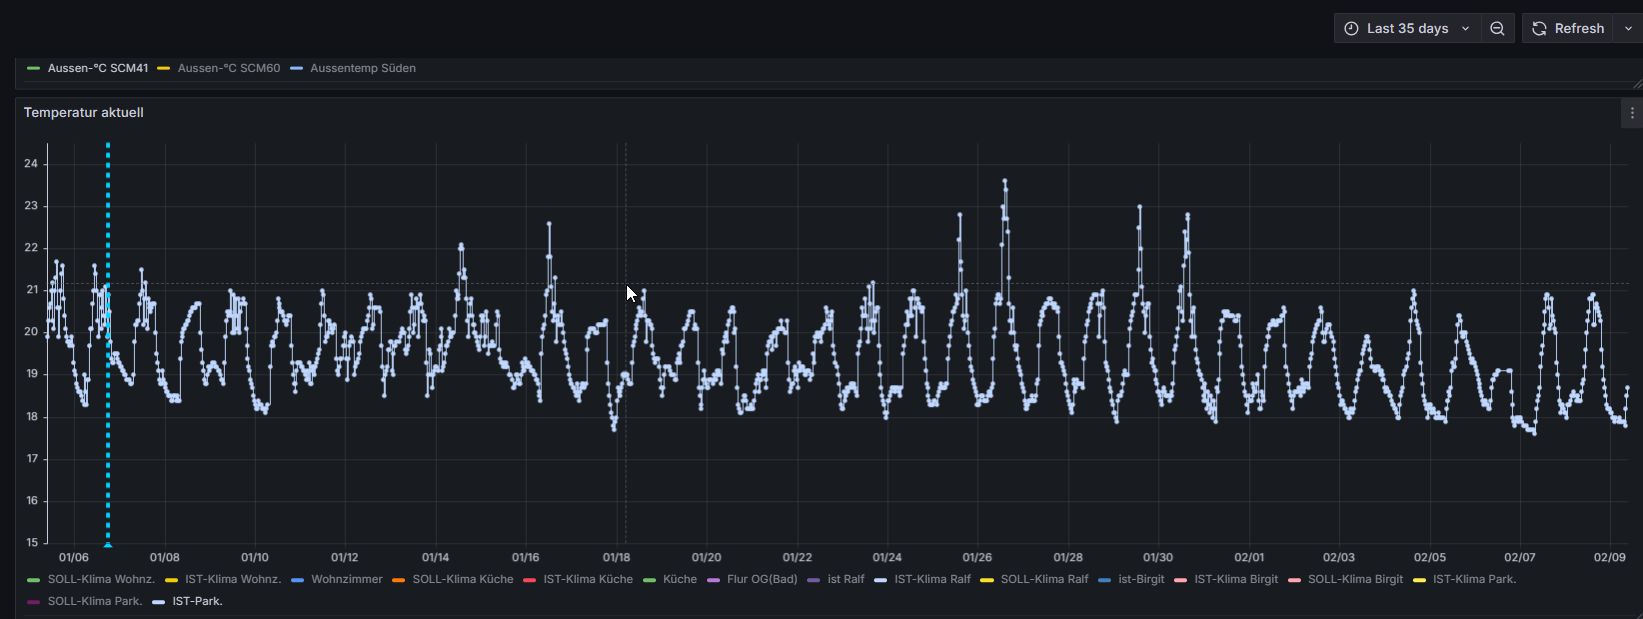Screen dimensions: 1643x619
Task: Show only the IST-Park. series
Action: [x=197, y=602]
